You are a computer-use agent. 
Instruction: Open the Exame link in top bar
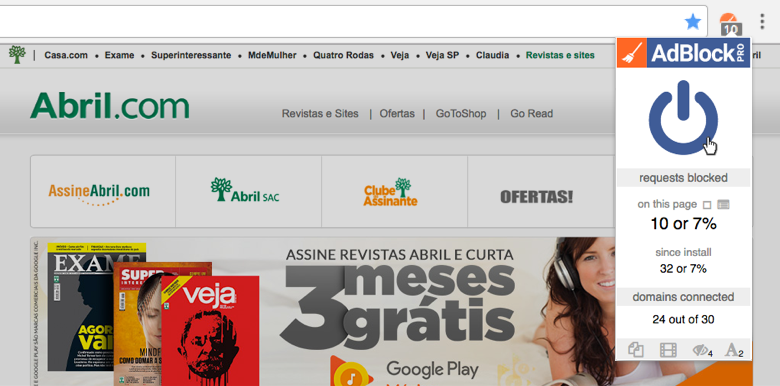point(119,55)
